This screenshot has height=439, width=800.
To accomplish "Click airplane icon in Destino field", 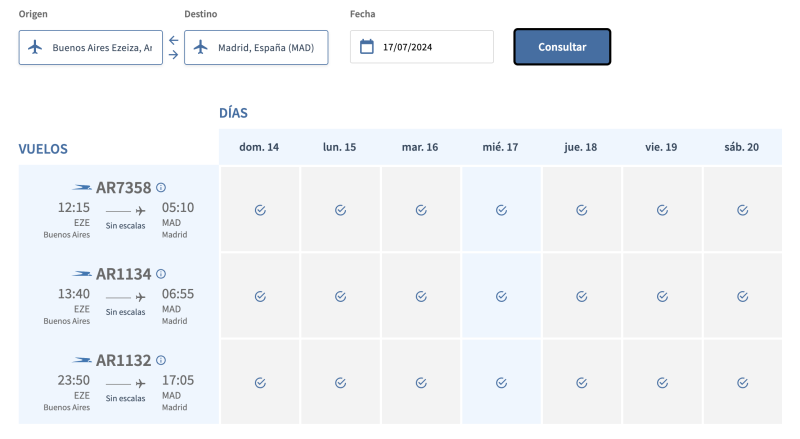I will (x=201, y=47).
